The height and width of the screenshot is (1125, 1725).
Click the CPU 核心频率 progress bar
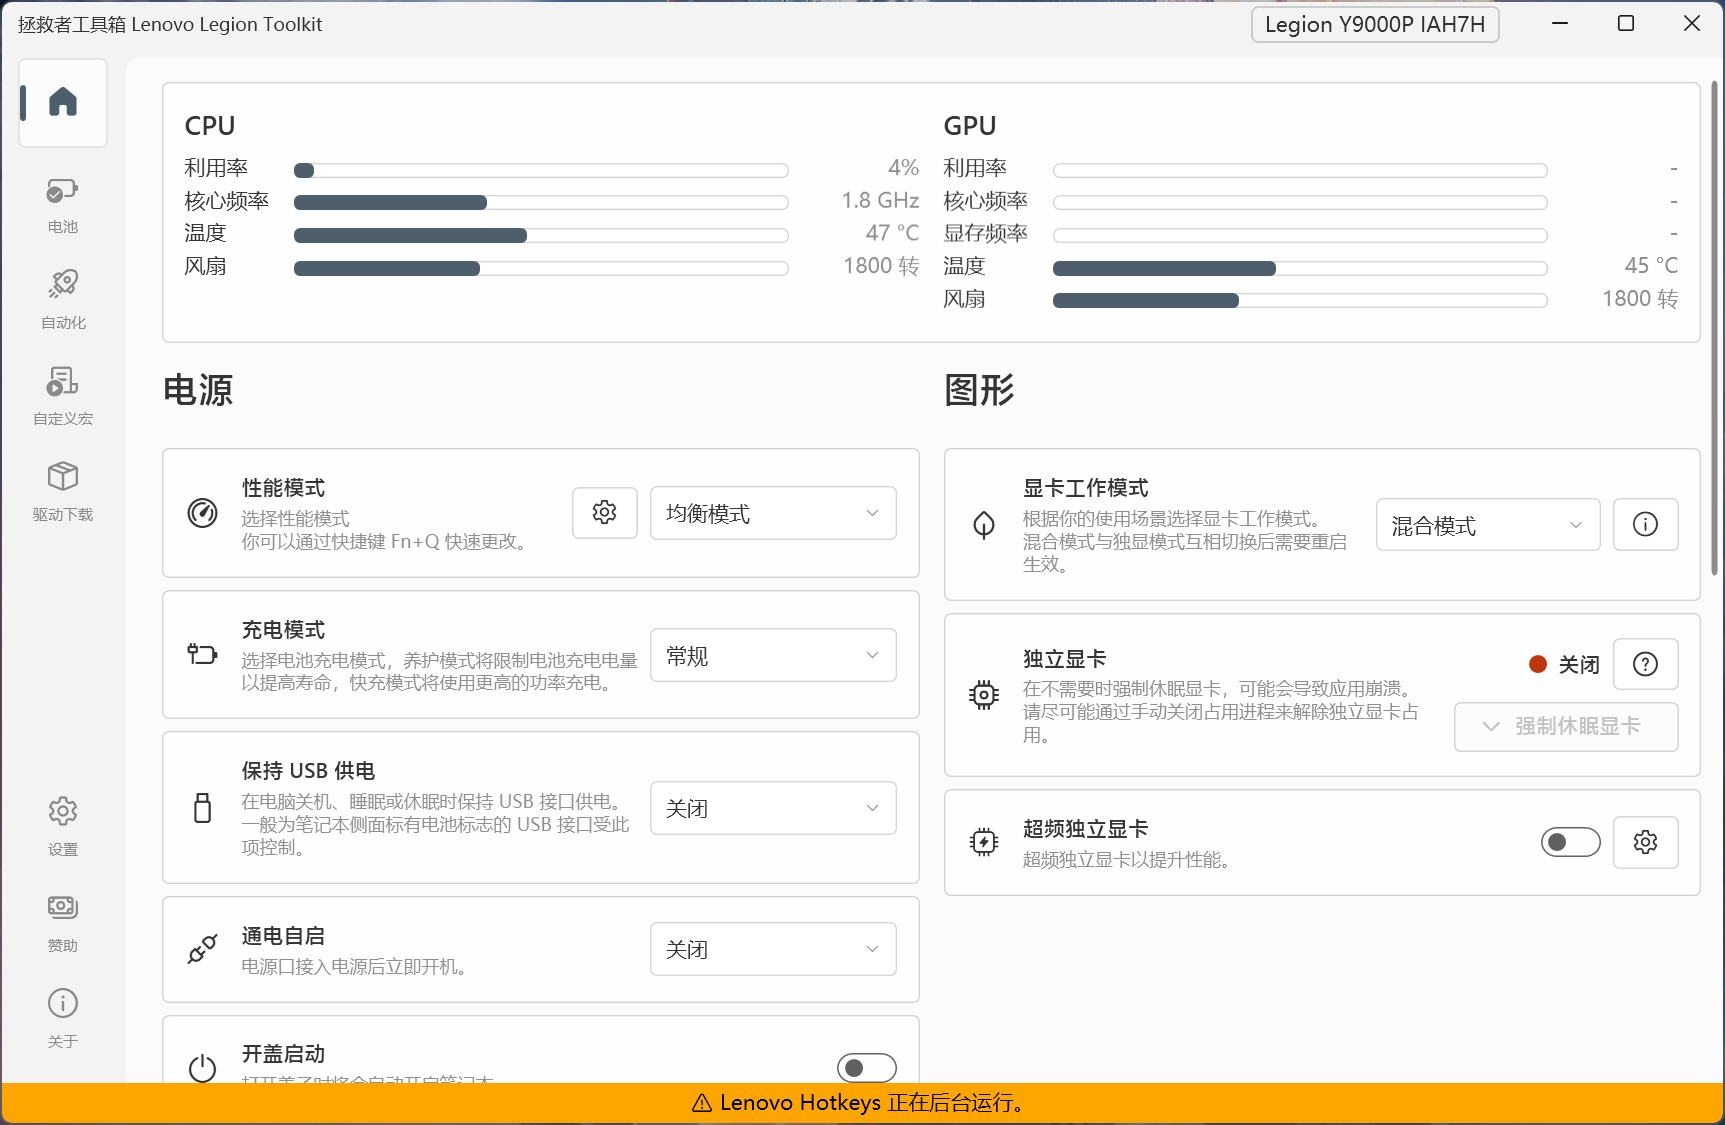pyautogui.click(x=541, y=203)
